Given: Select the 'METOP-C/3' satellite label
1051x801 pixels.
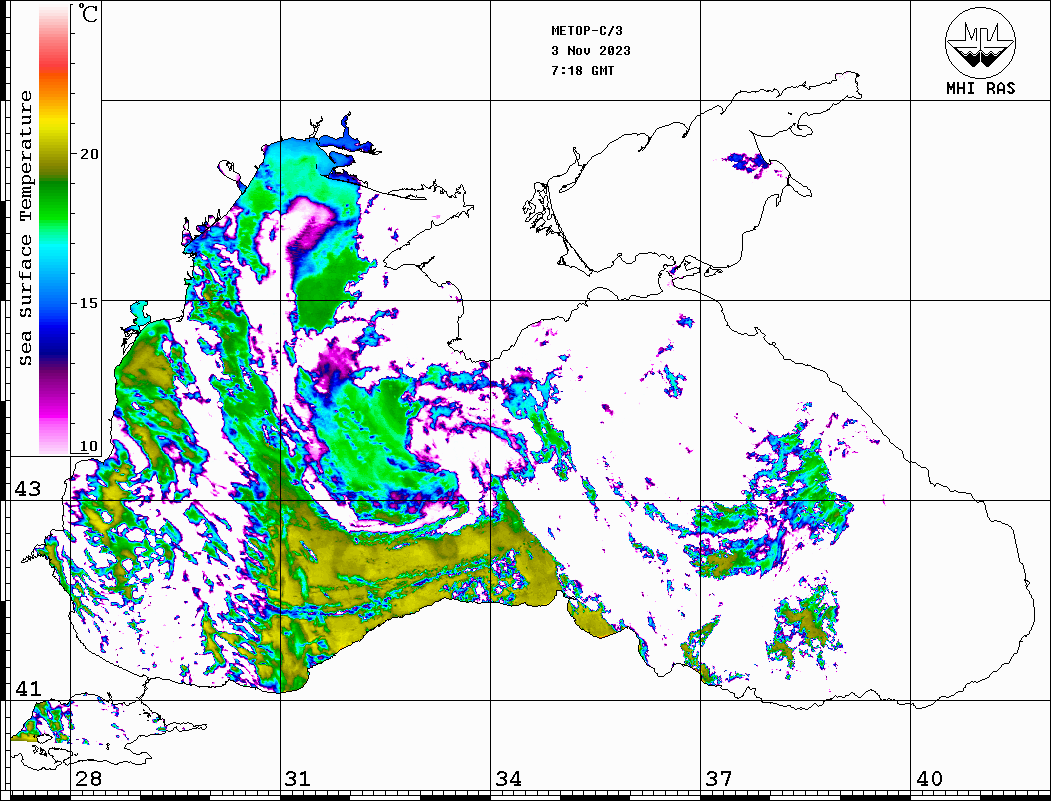Looking at the screenshot, I should point(586,31).
